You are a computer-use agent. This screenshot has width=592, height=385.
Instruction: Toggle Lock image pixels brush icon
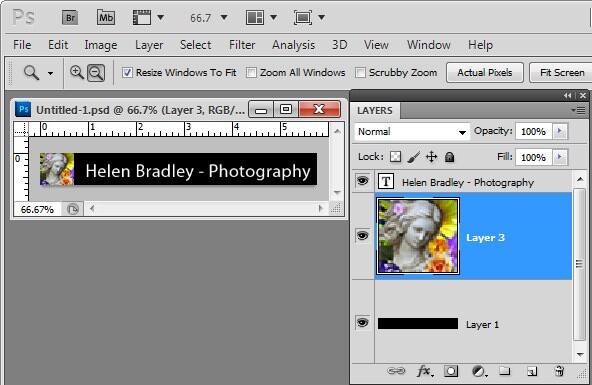414,157
